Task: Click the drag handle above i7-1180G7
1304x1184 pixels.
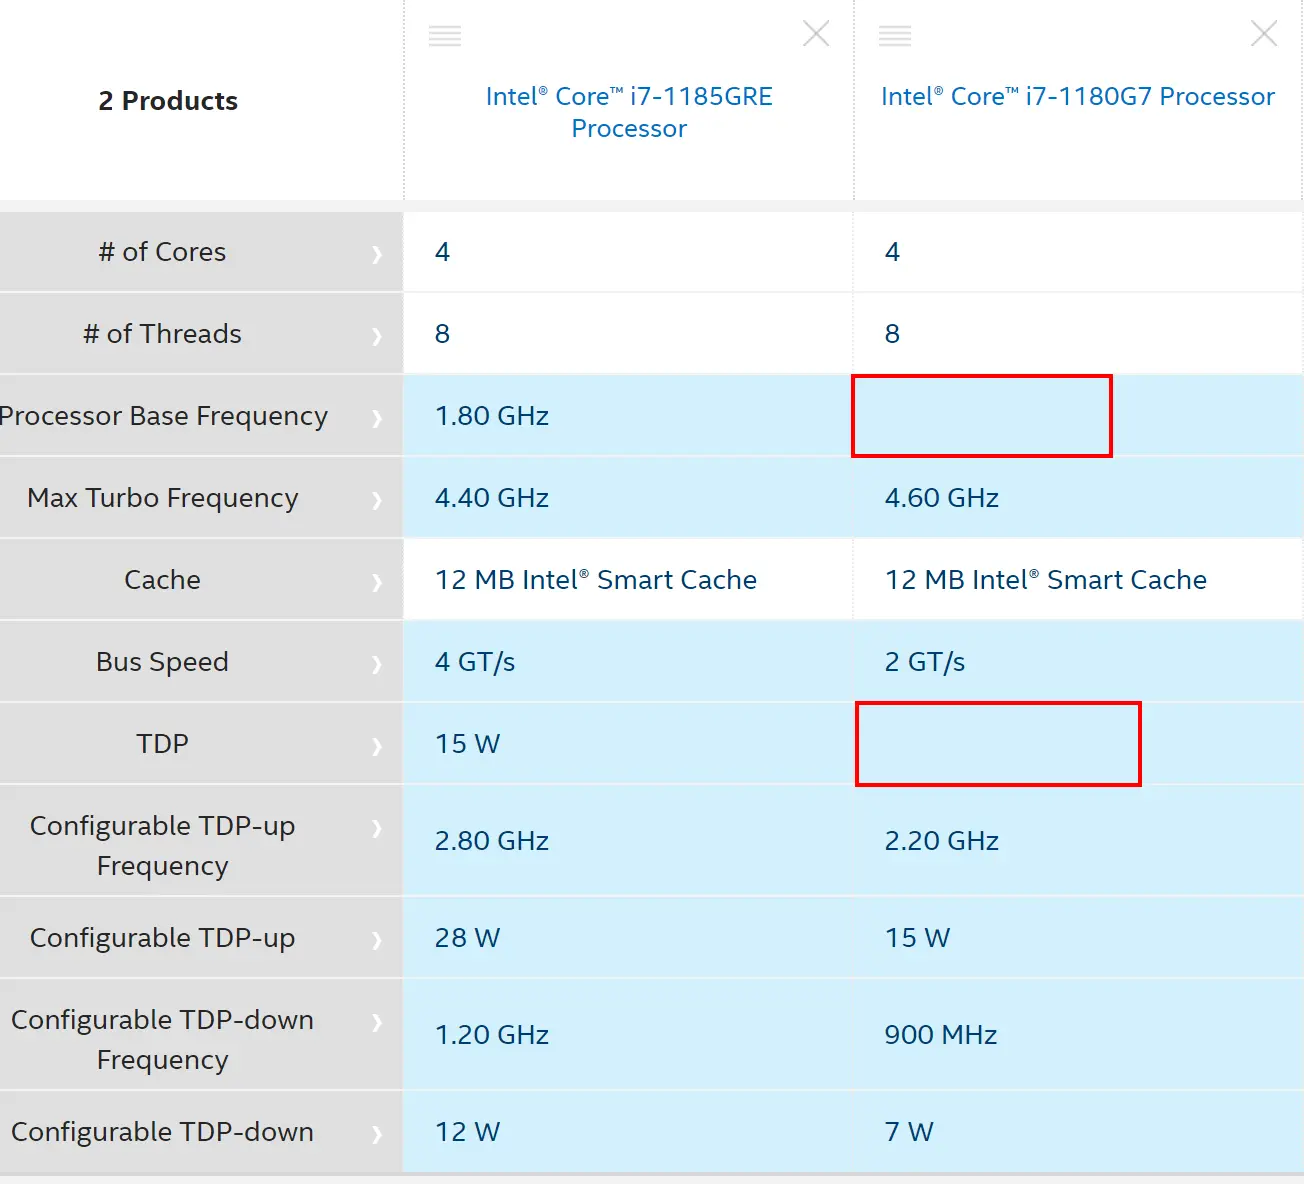Action: coord(895,37)
